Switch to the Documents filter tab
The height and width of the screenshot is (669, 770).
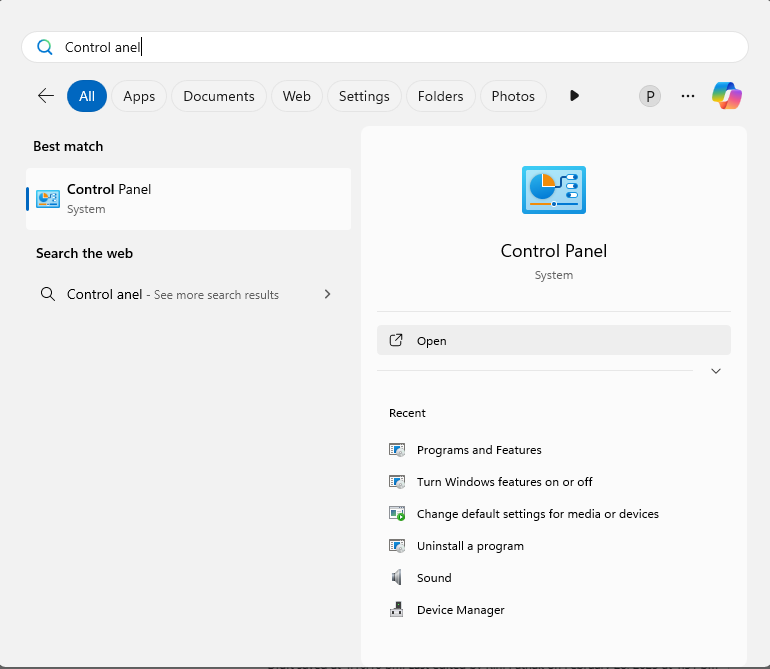coord(219,96)
